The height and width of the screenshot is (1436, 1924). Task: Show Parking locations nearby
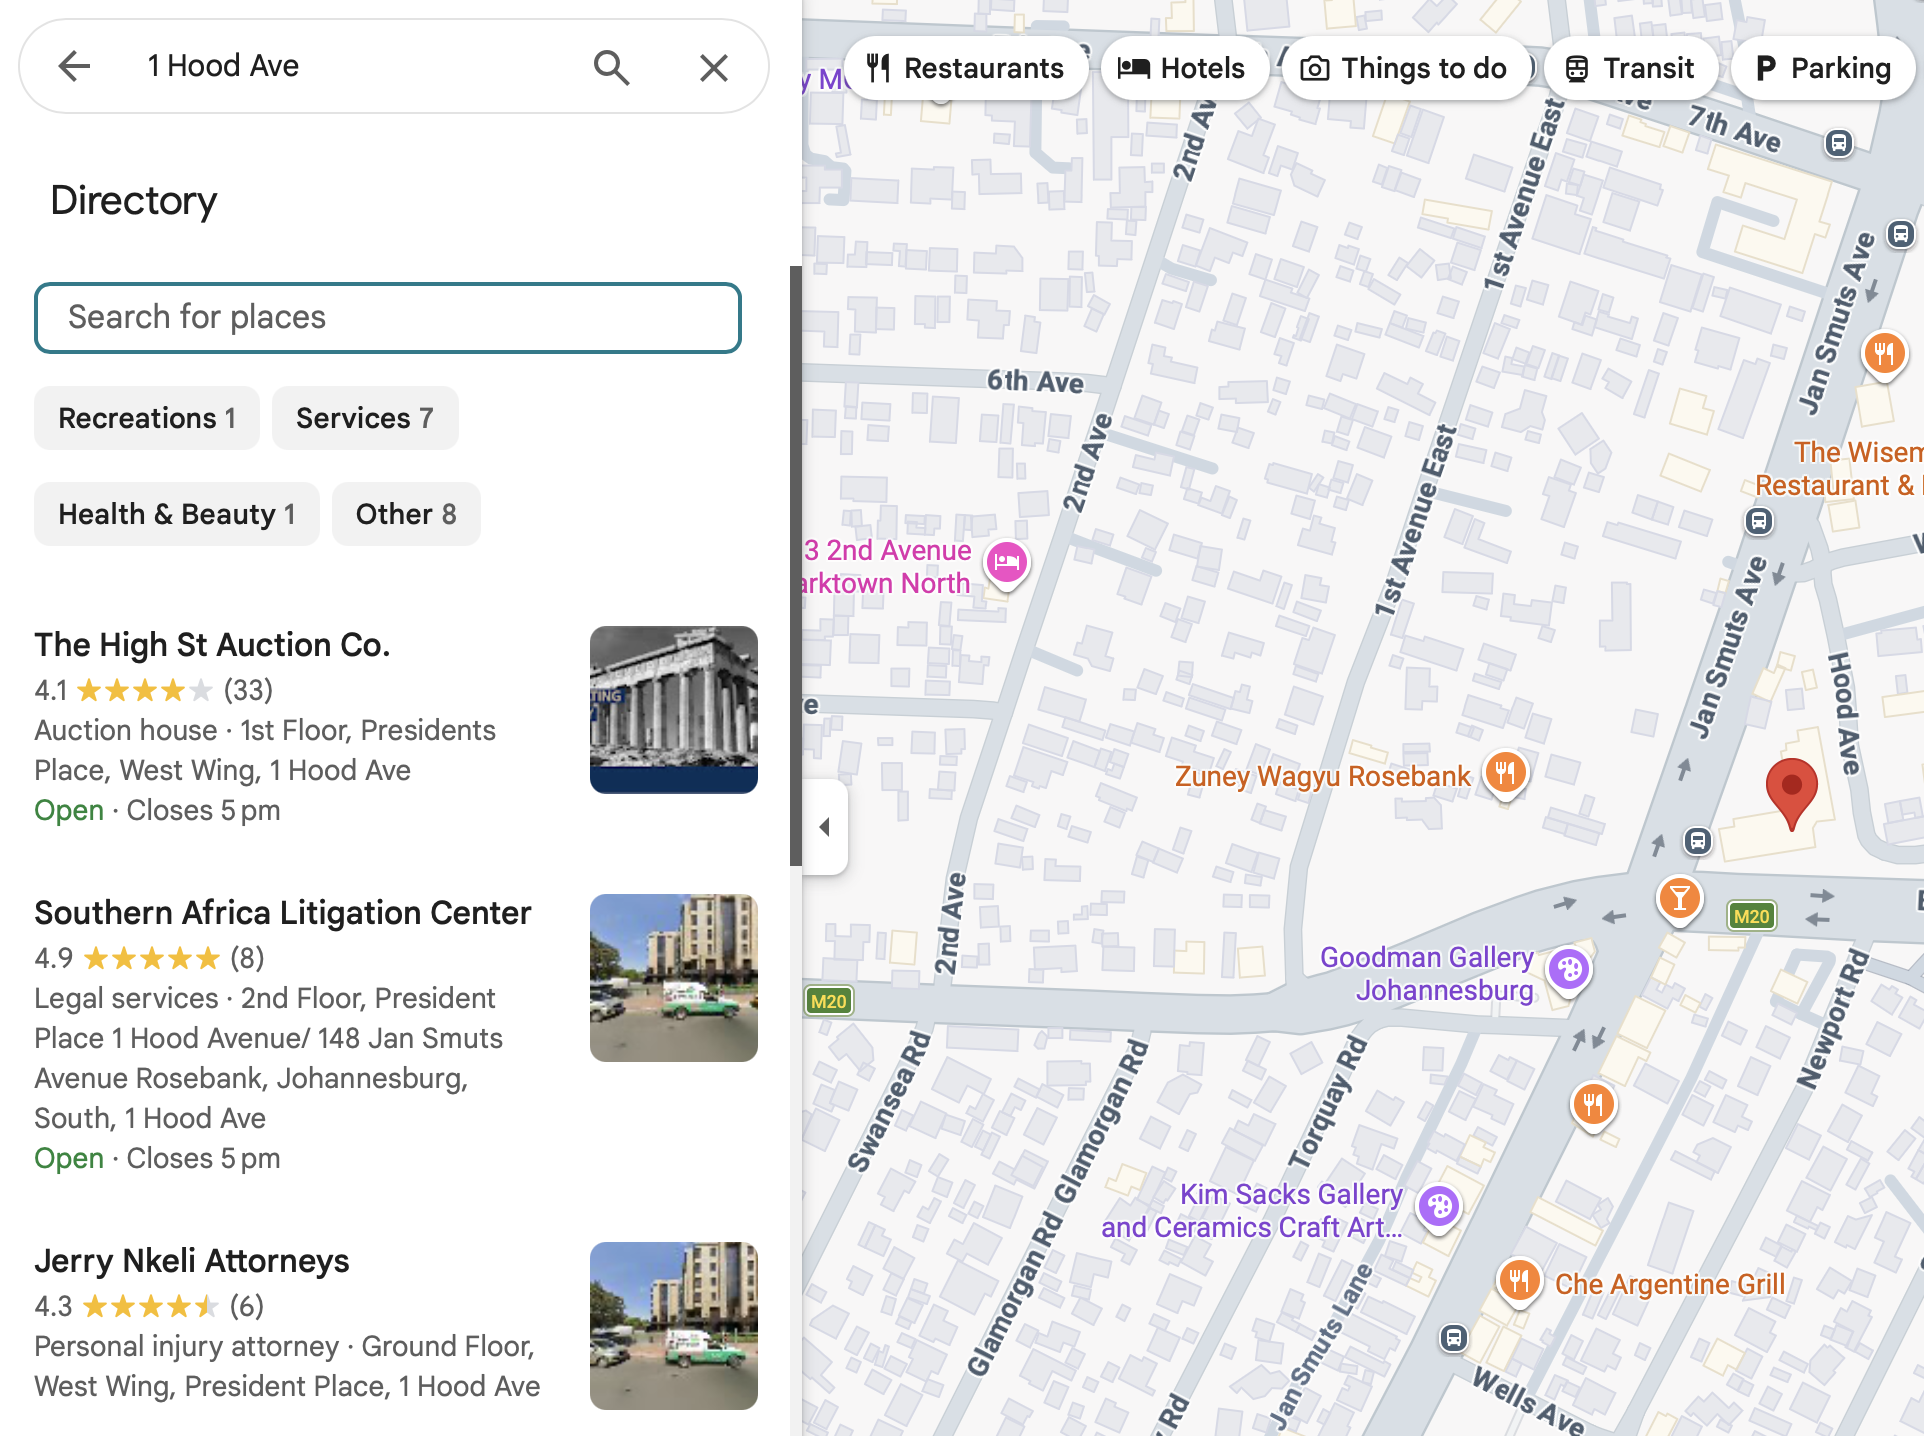[1824, 68]
